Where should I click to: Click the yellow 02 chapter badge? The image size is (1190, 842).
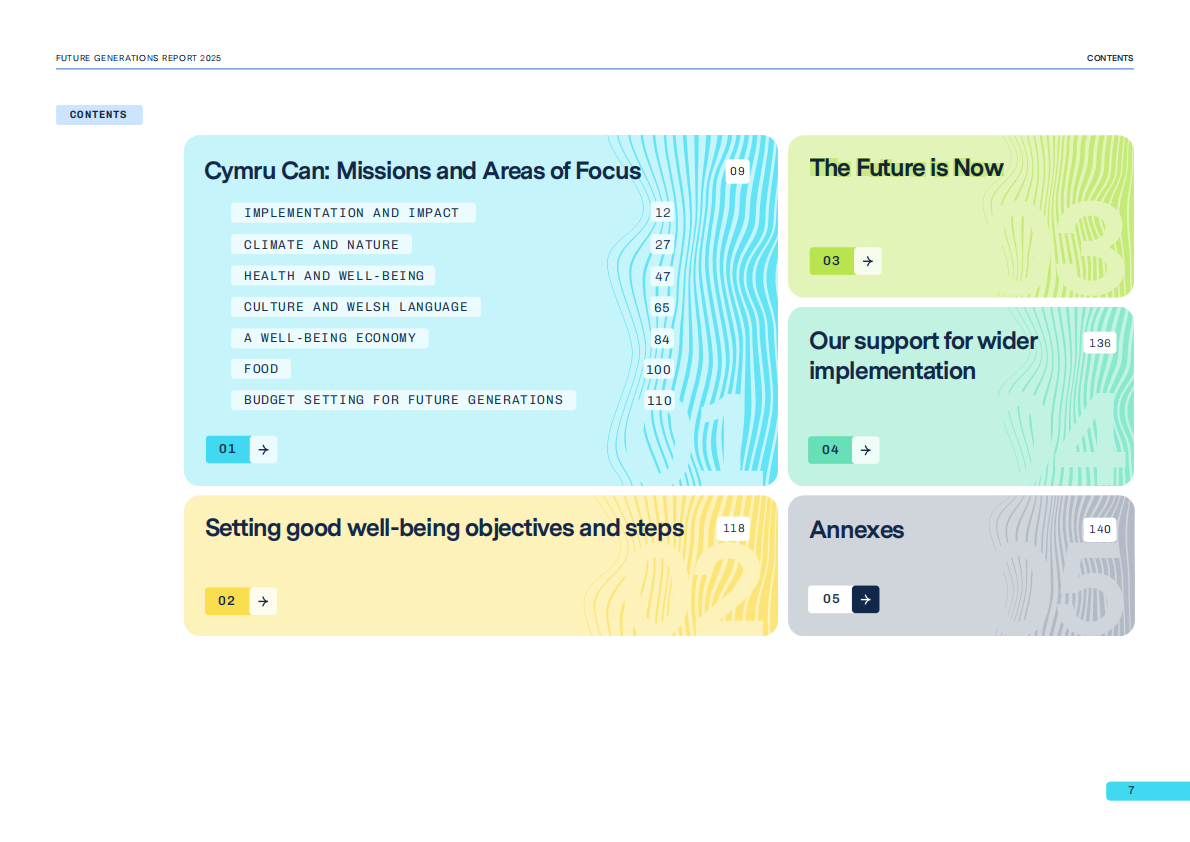[227, 601]
